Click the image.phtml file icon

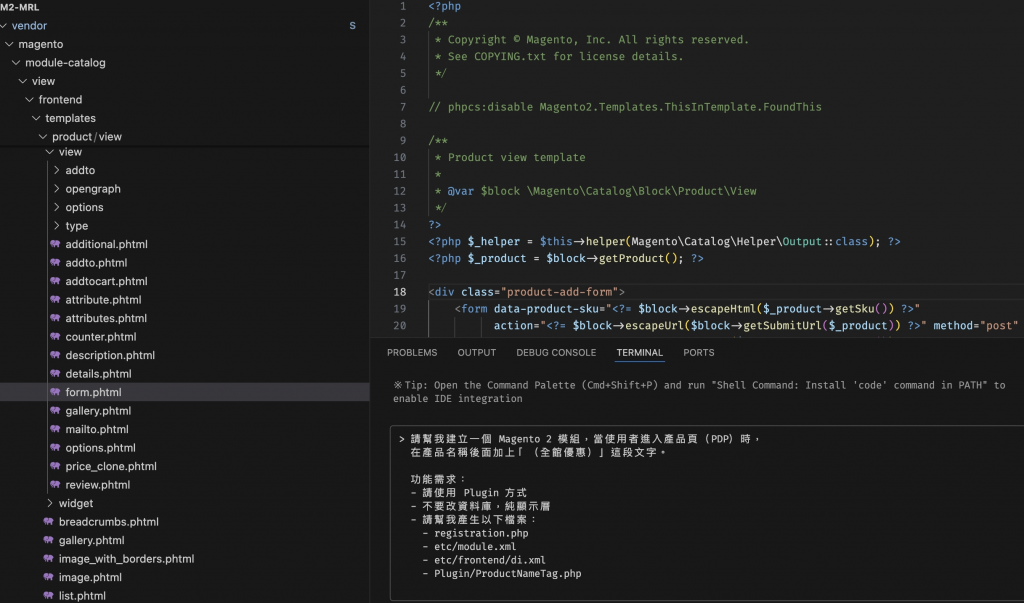48,577
